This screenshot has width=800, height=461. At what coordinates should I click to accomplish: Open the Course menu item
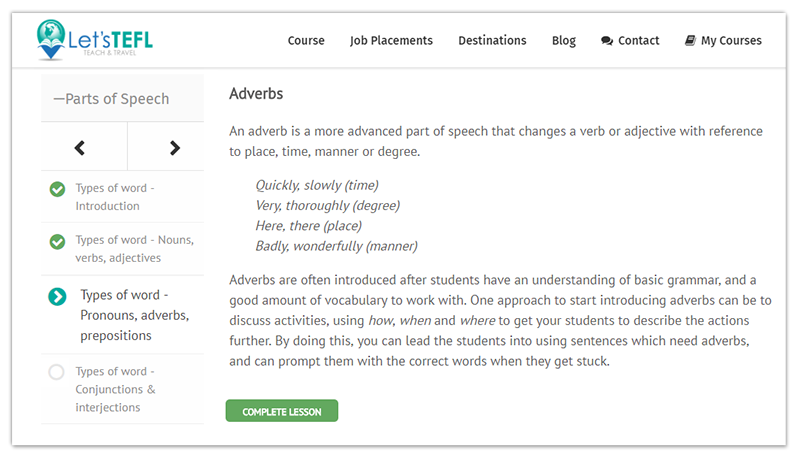click(x=306, y=40)
